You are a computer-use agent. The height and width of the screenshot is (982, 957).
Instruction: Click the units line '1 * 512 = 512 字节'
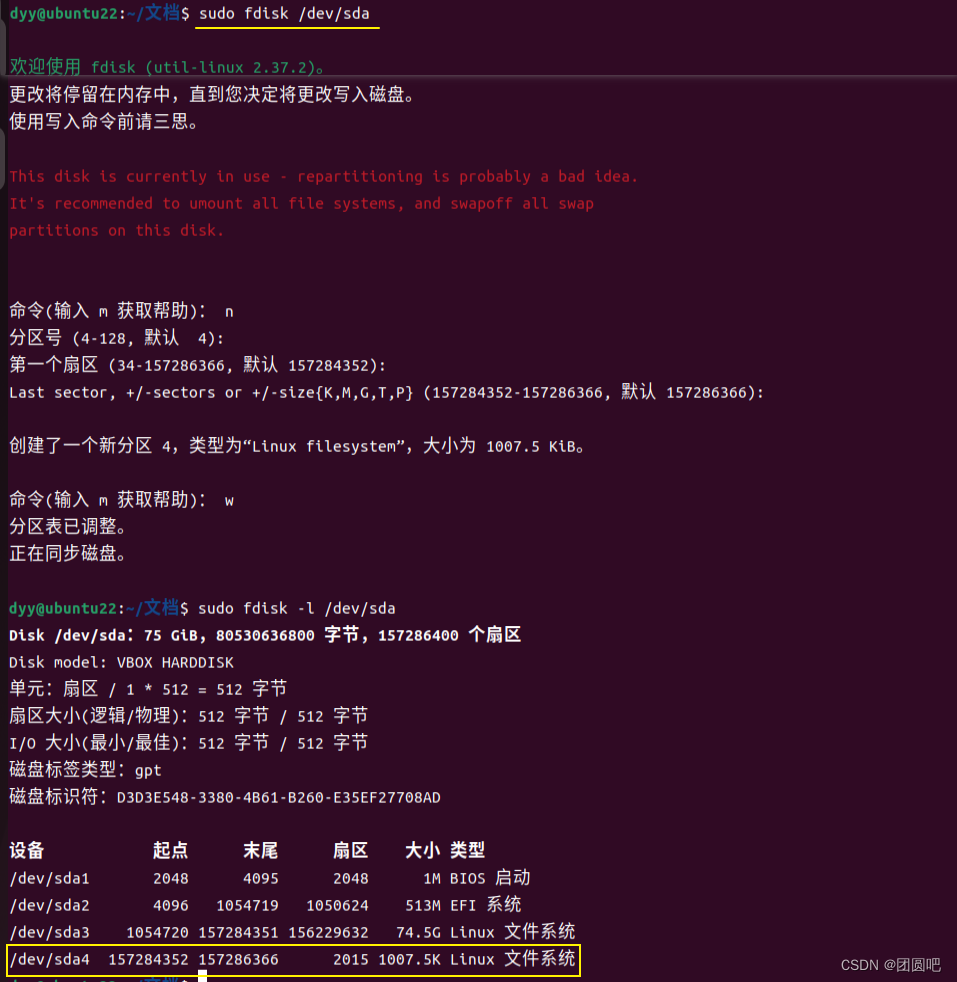(148, 689)
